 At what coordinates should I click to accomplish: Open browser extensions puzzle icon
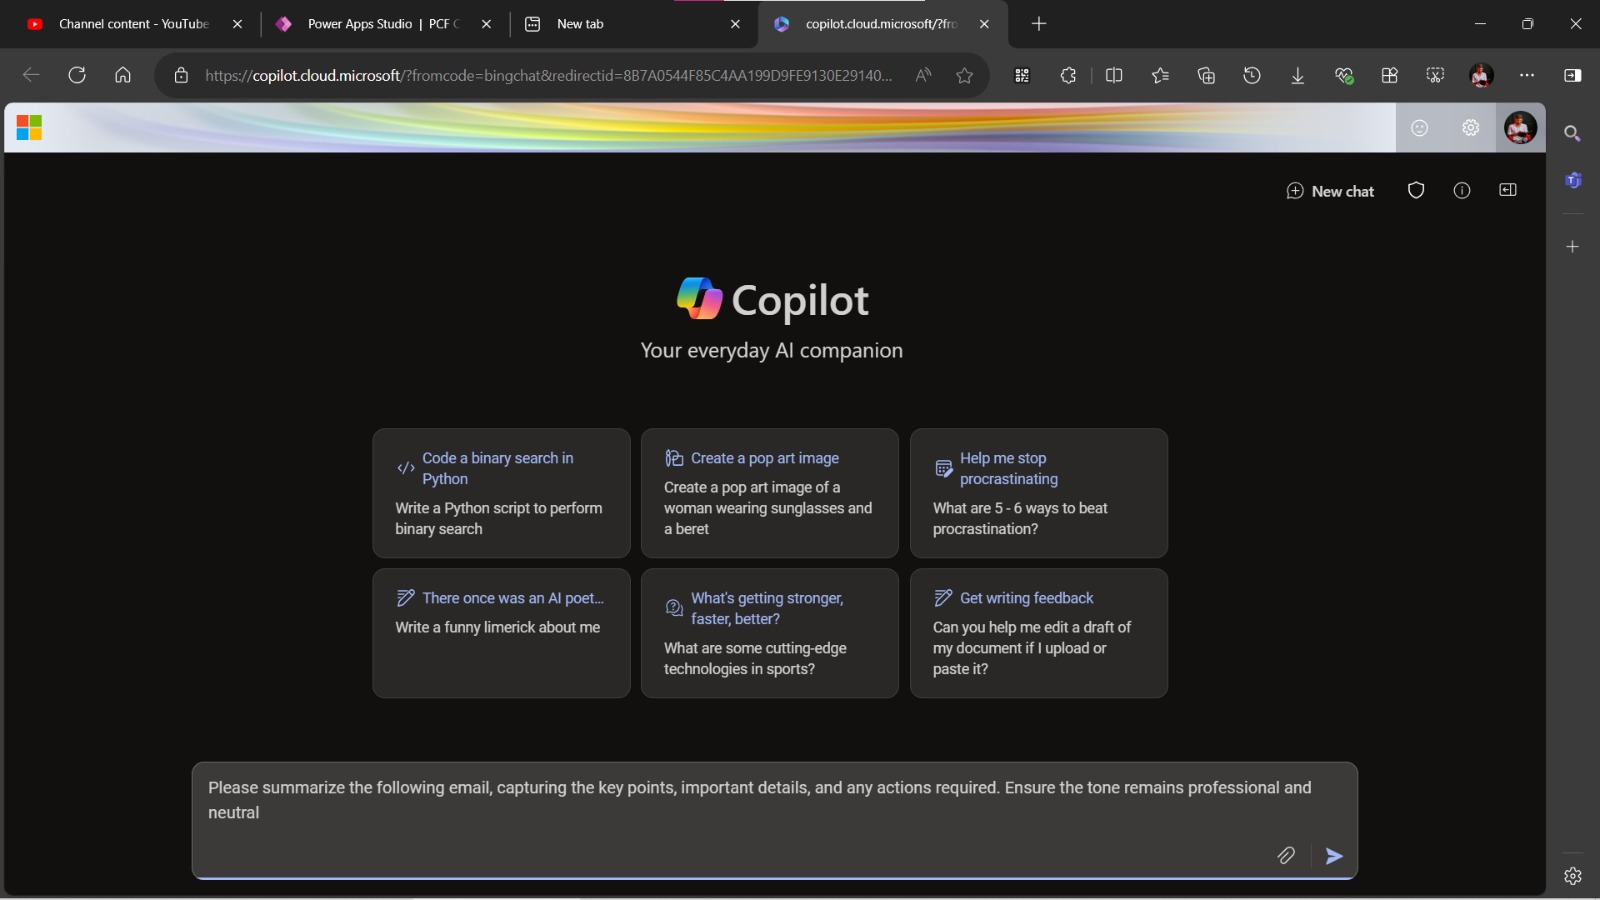coord(1068,75)
